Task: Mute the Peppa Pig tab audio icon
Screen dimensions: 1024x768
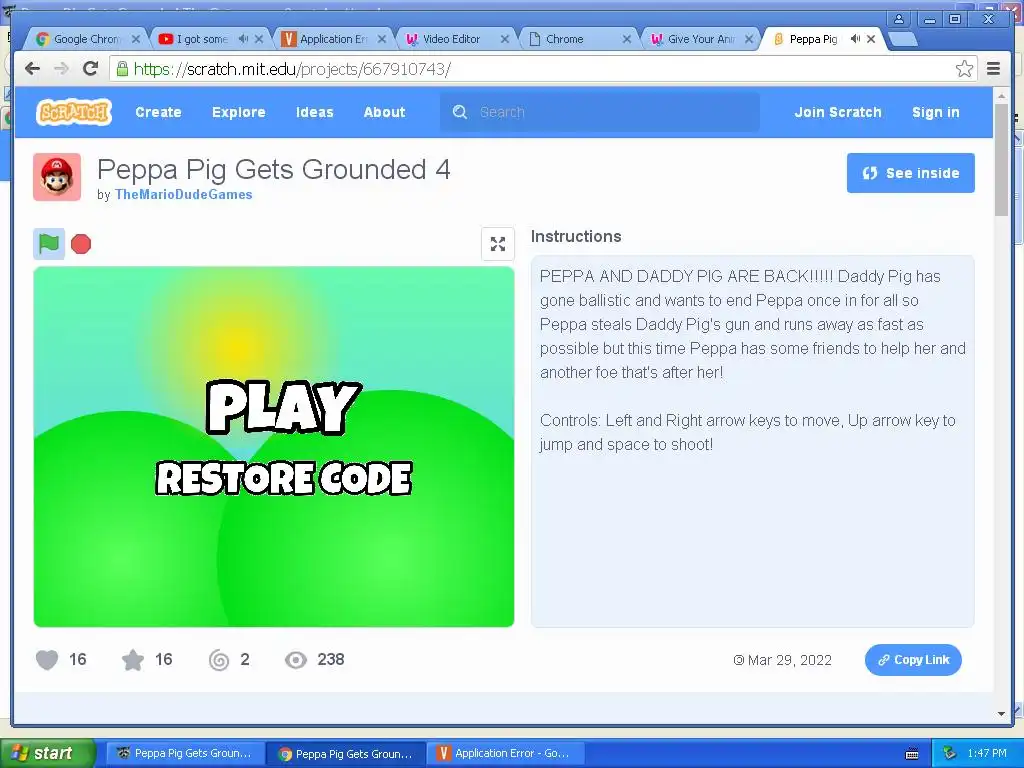Action: tap(855, 39)
